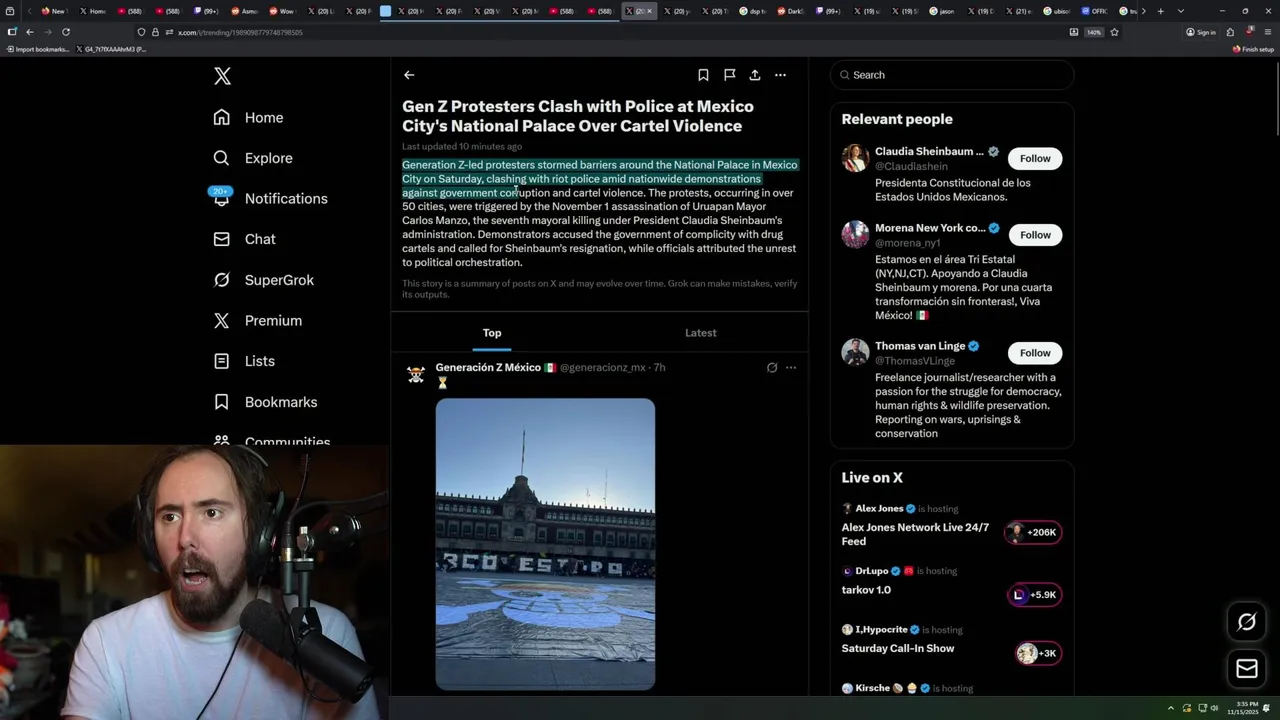Go back using browser back arrow
The image size is (1280, 720).
pyautogui.click(x=29, y=32)
